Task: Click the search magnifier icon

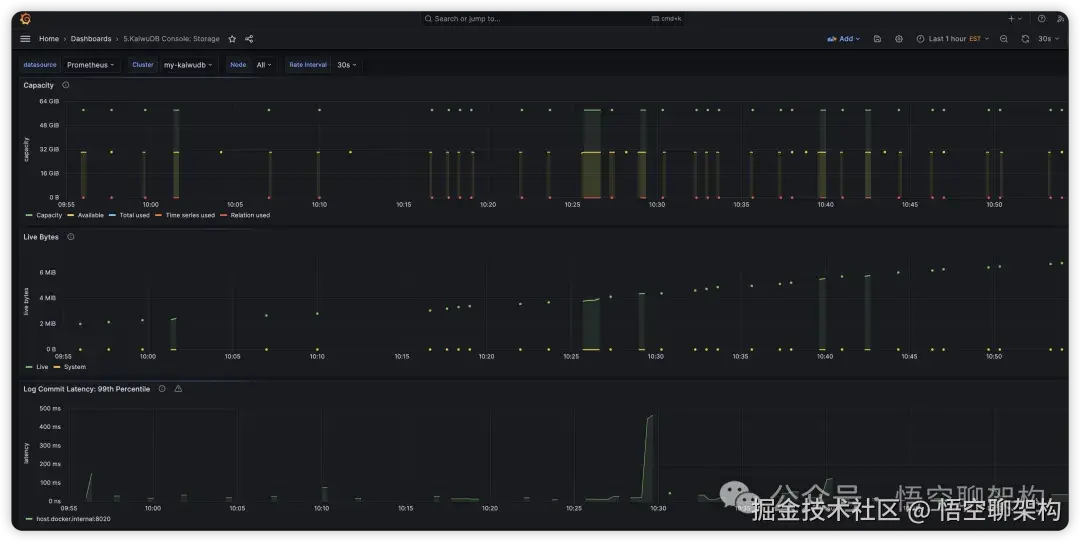Action: click(428, 19)
